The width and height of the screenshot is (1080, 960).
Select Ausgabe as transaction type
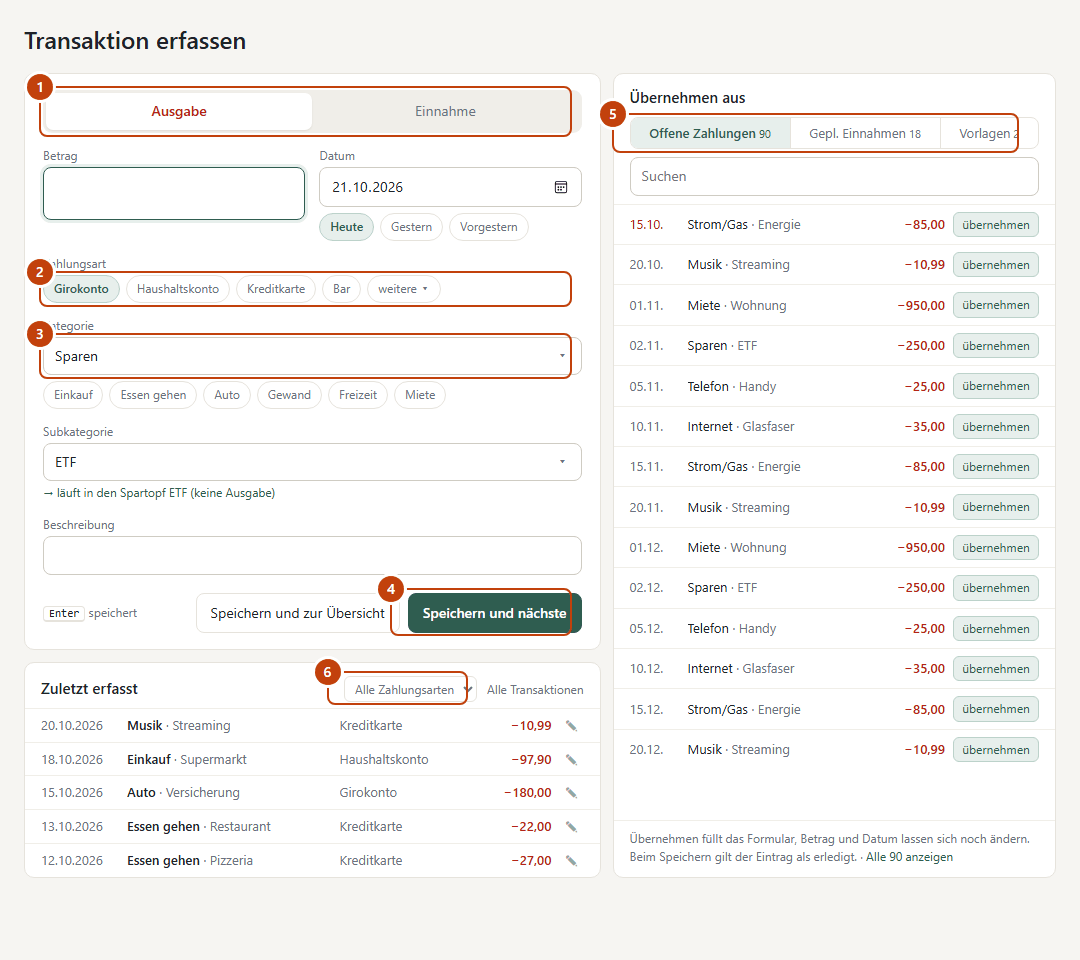coord(179,112)
